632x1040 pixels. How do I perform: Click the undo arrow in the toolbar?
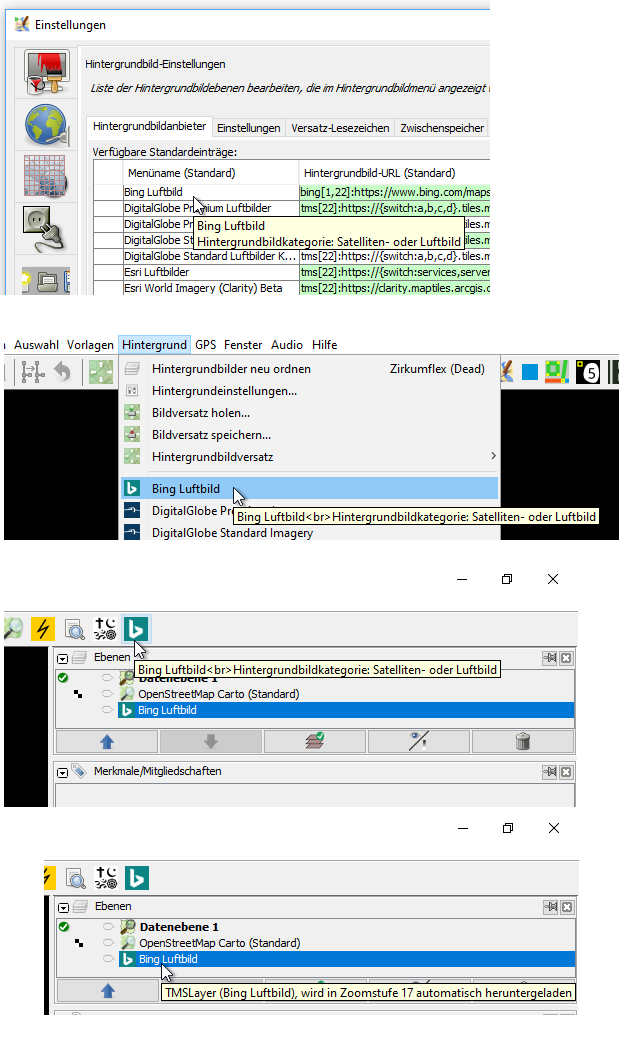coord(62,372)
